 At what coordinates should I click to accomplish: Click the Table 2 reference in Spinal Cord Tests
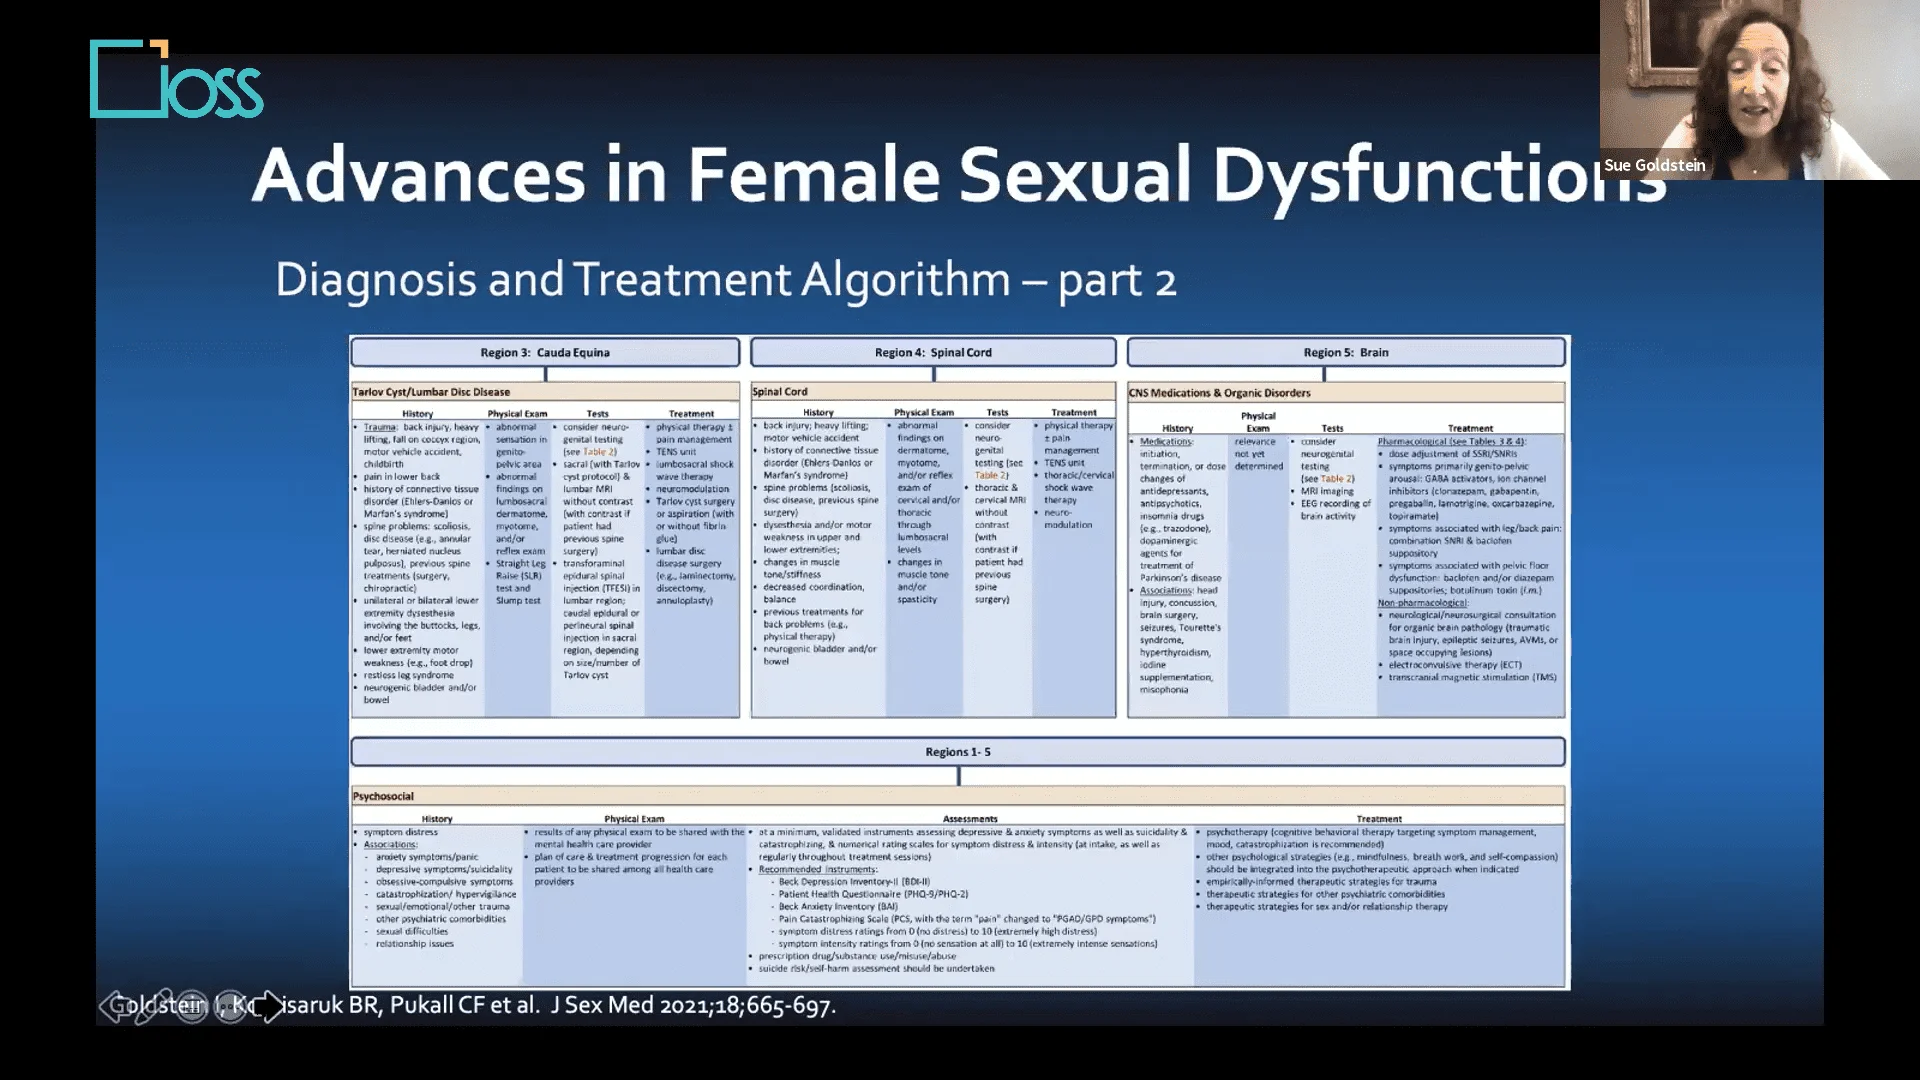pos(989,475)
